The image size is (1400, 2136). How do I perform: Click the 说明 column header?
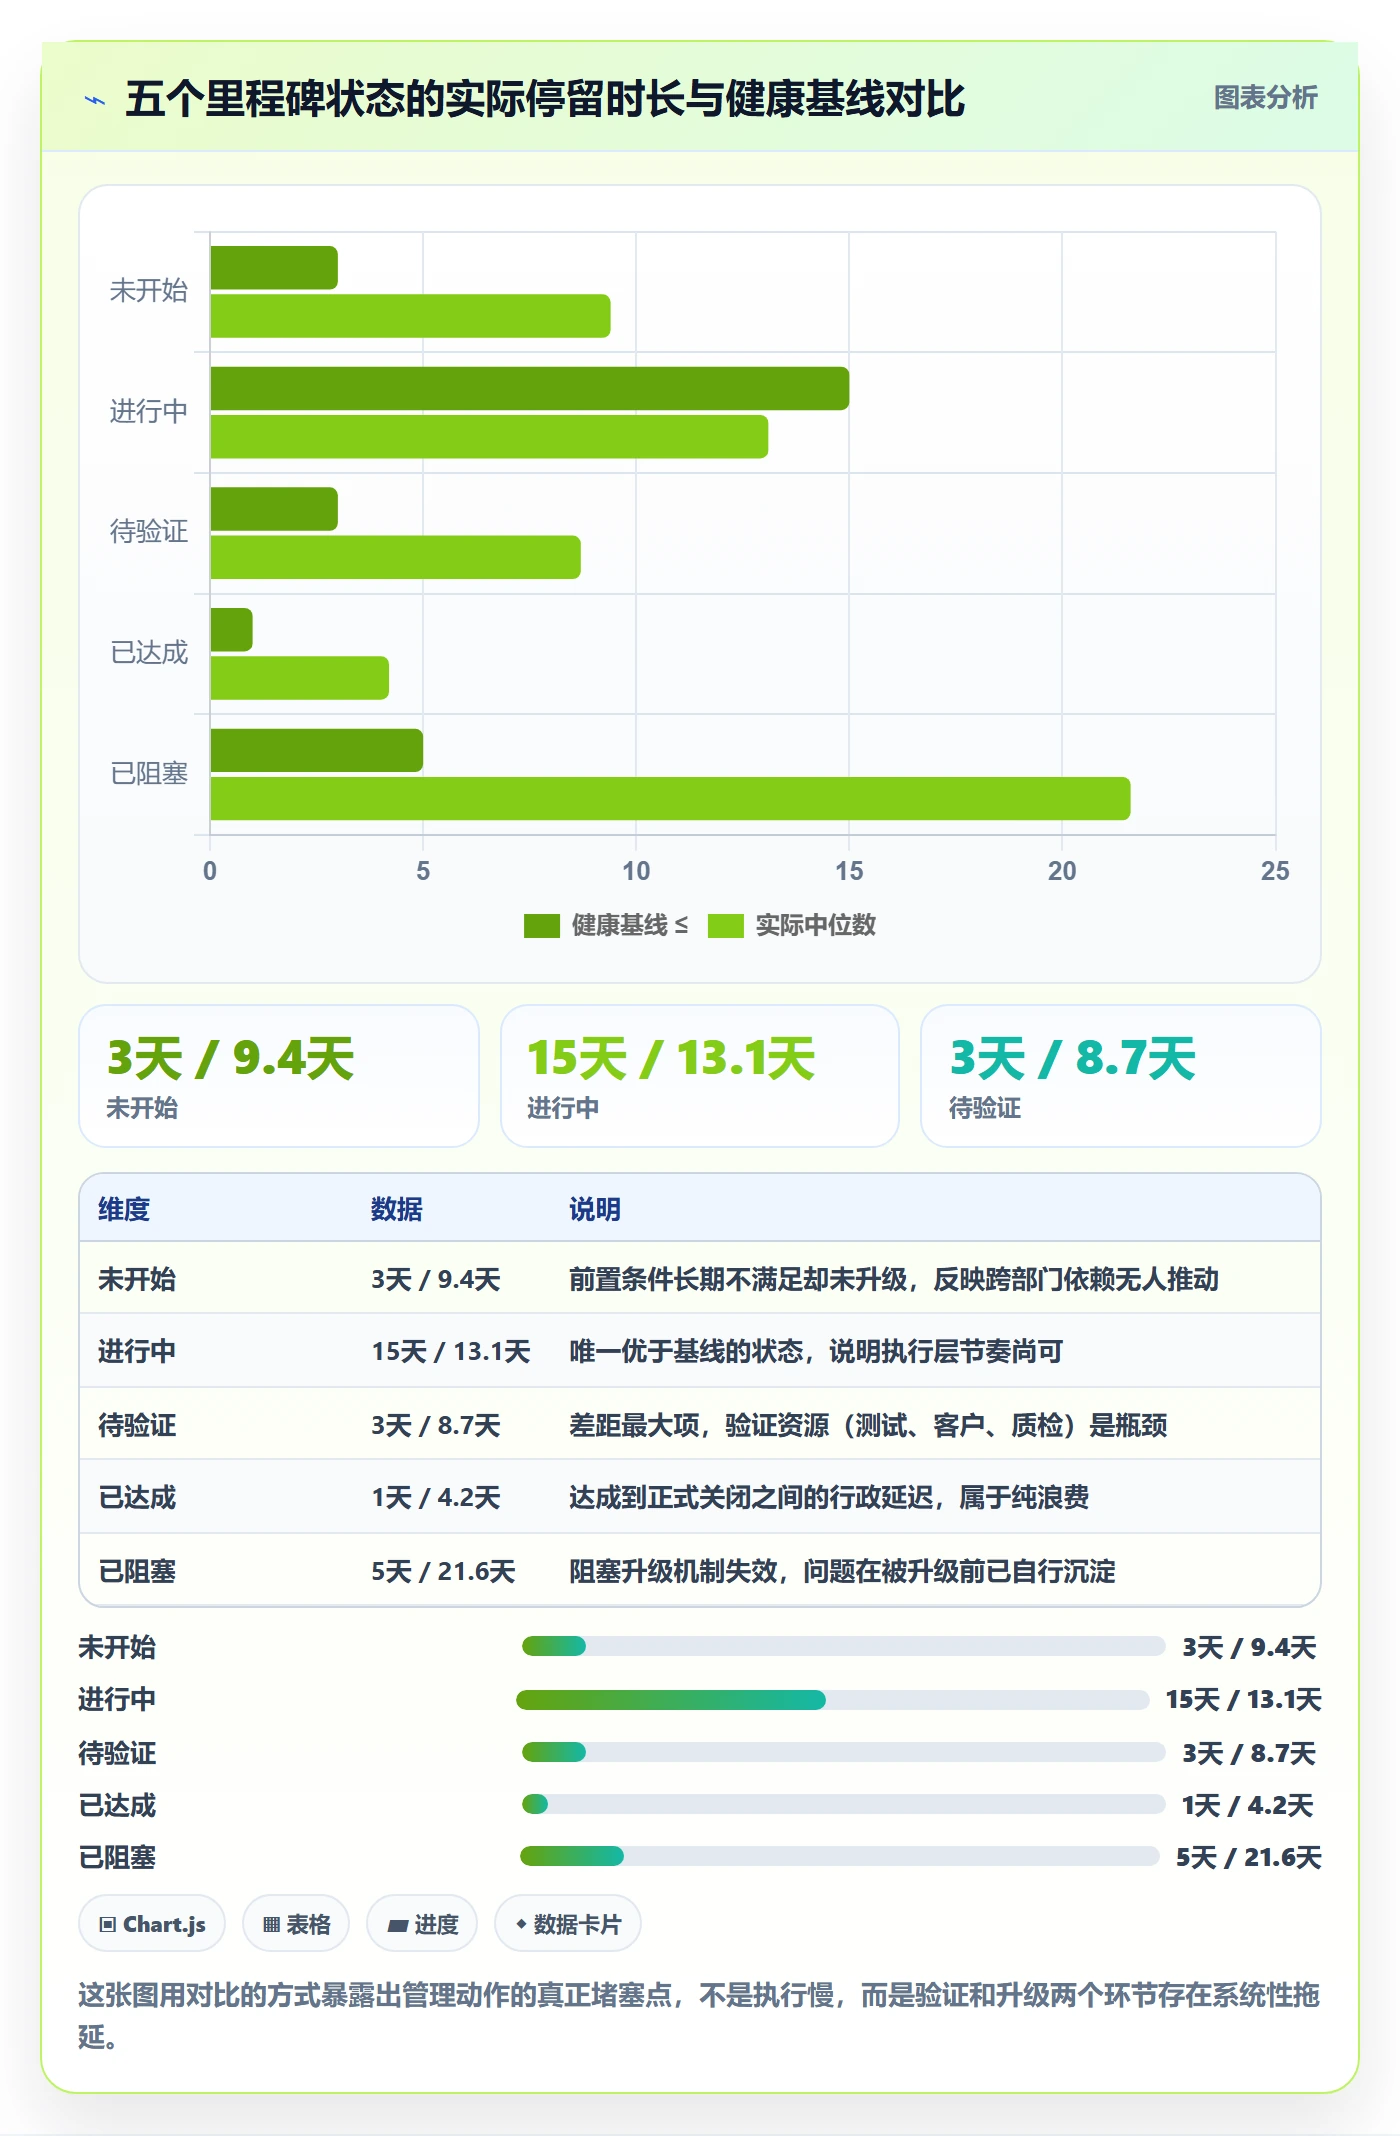tap(595, 1209)
